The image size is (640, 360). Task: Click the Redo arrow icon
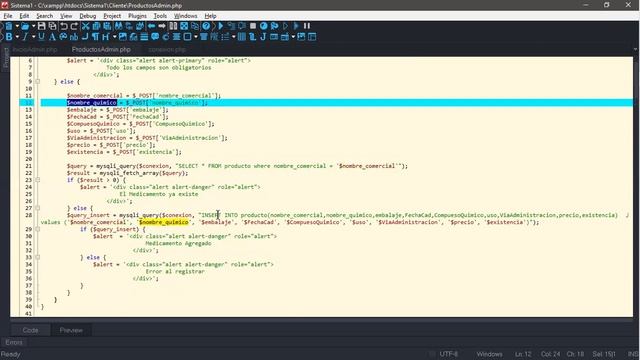point(74,26)
